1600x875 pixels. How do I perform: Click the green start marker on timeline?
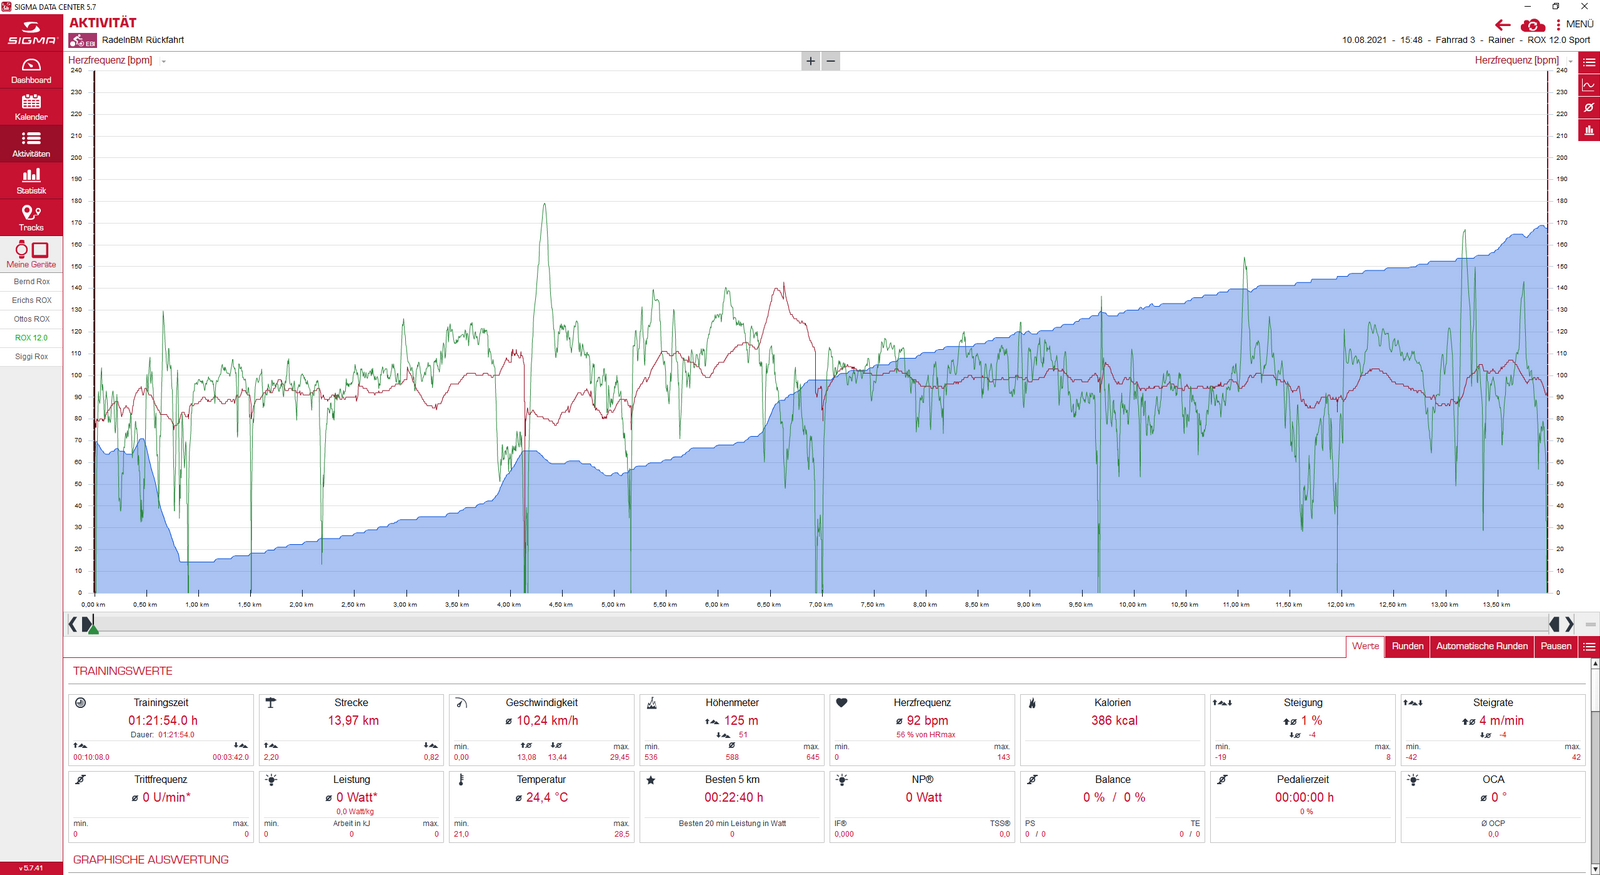pos(92,626)
